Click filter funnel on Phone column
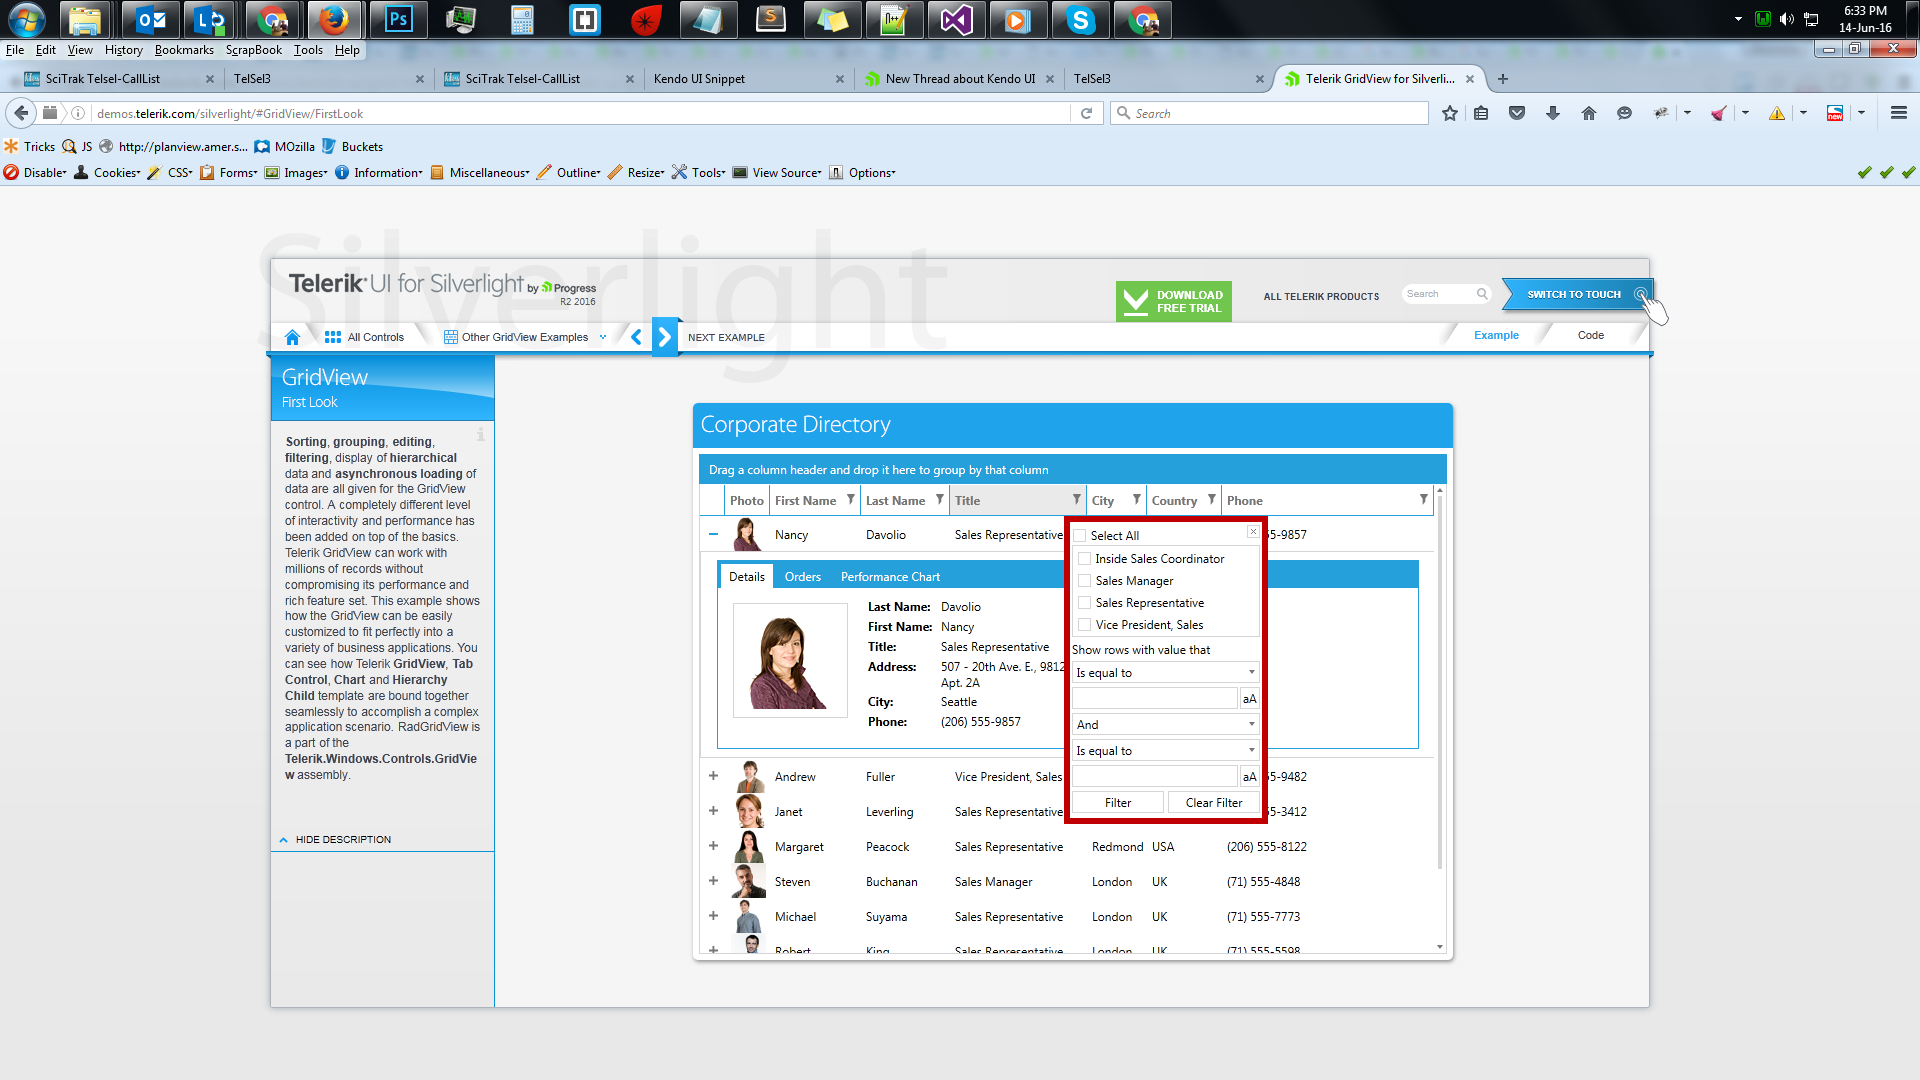Screen dimensions: 1920x1080 [1423, 499]
